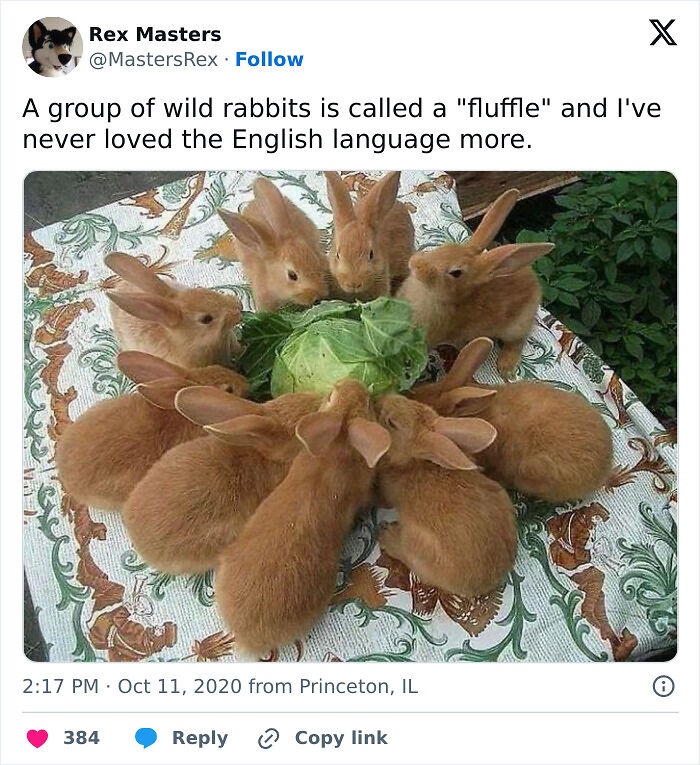The width and height of the screenshot is (700, 765).
Task: Open the Rex Masters display name
Action: tap(155, 34)
